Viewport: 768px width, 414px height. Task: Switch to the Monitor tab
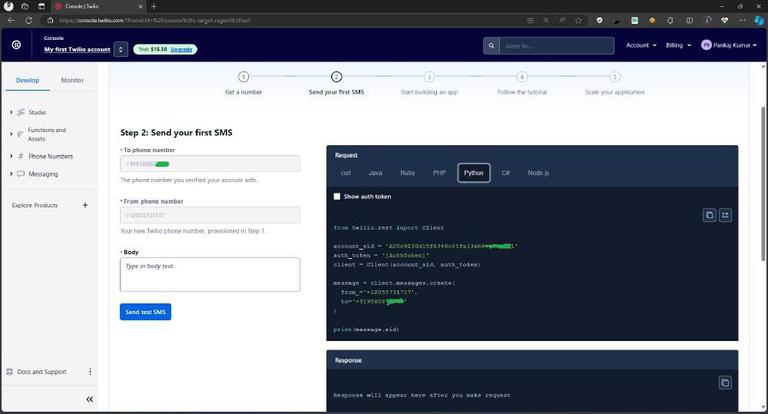tap(72, 80)
